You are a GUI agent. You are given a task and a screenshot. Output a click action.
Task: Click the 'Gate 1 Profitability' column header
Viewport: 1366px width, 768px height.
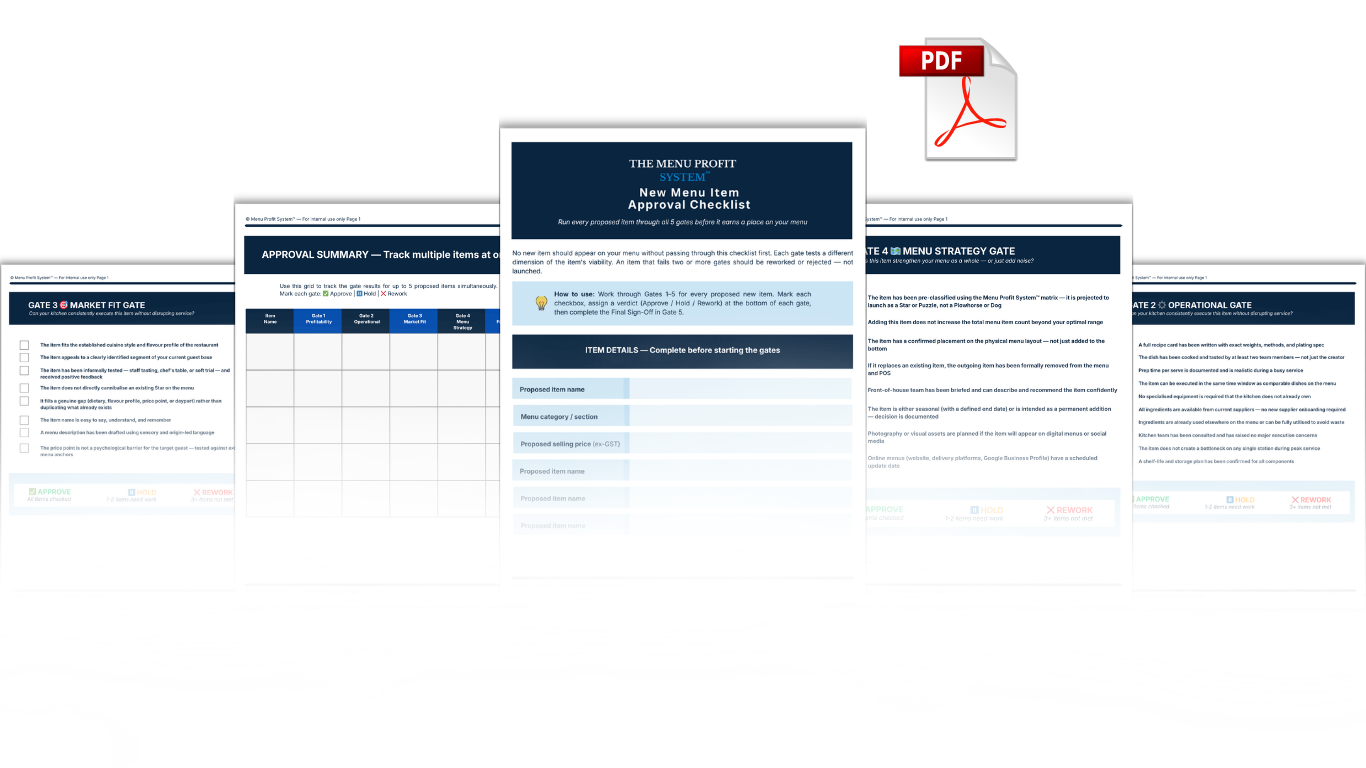318,320
